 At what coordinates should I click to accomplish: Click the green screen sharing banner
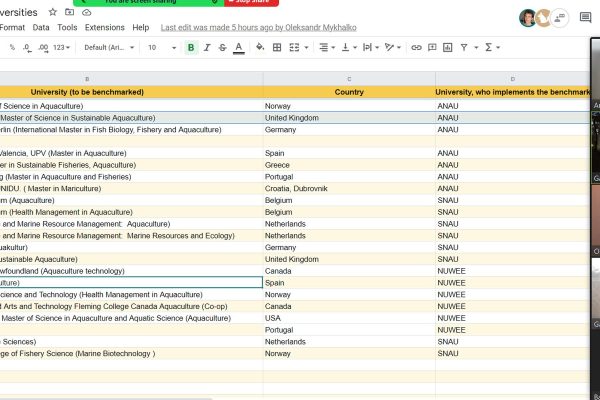click(148, 2)
